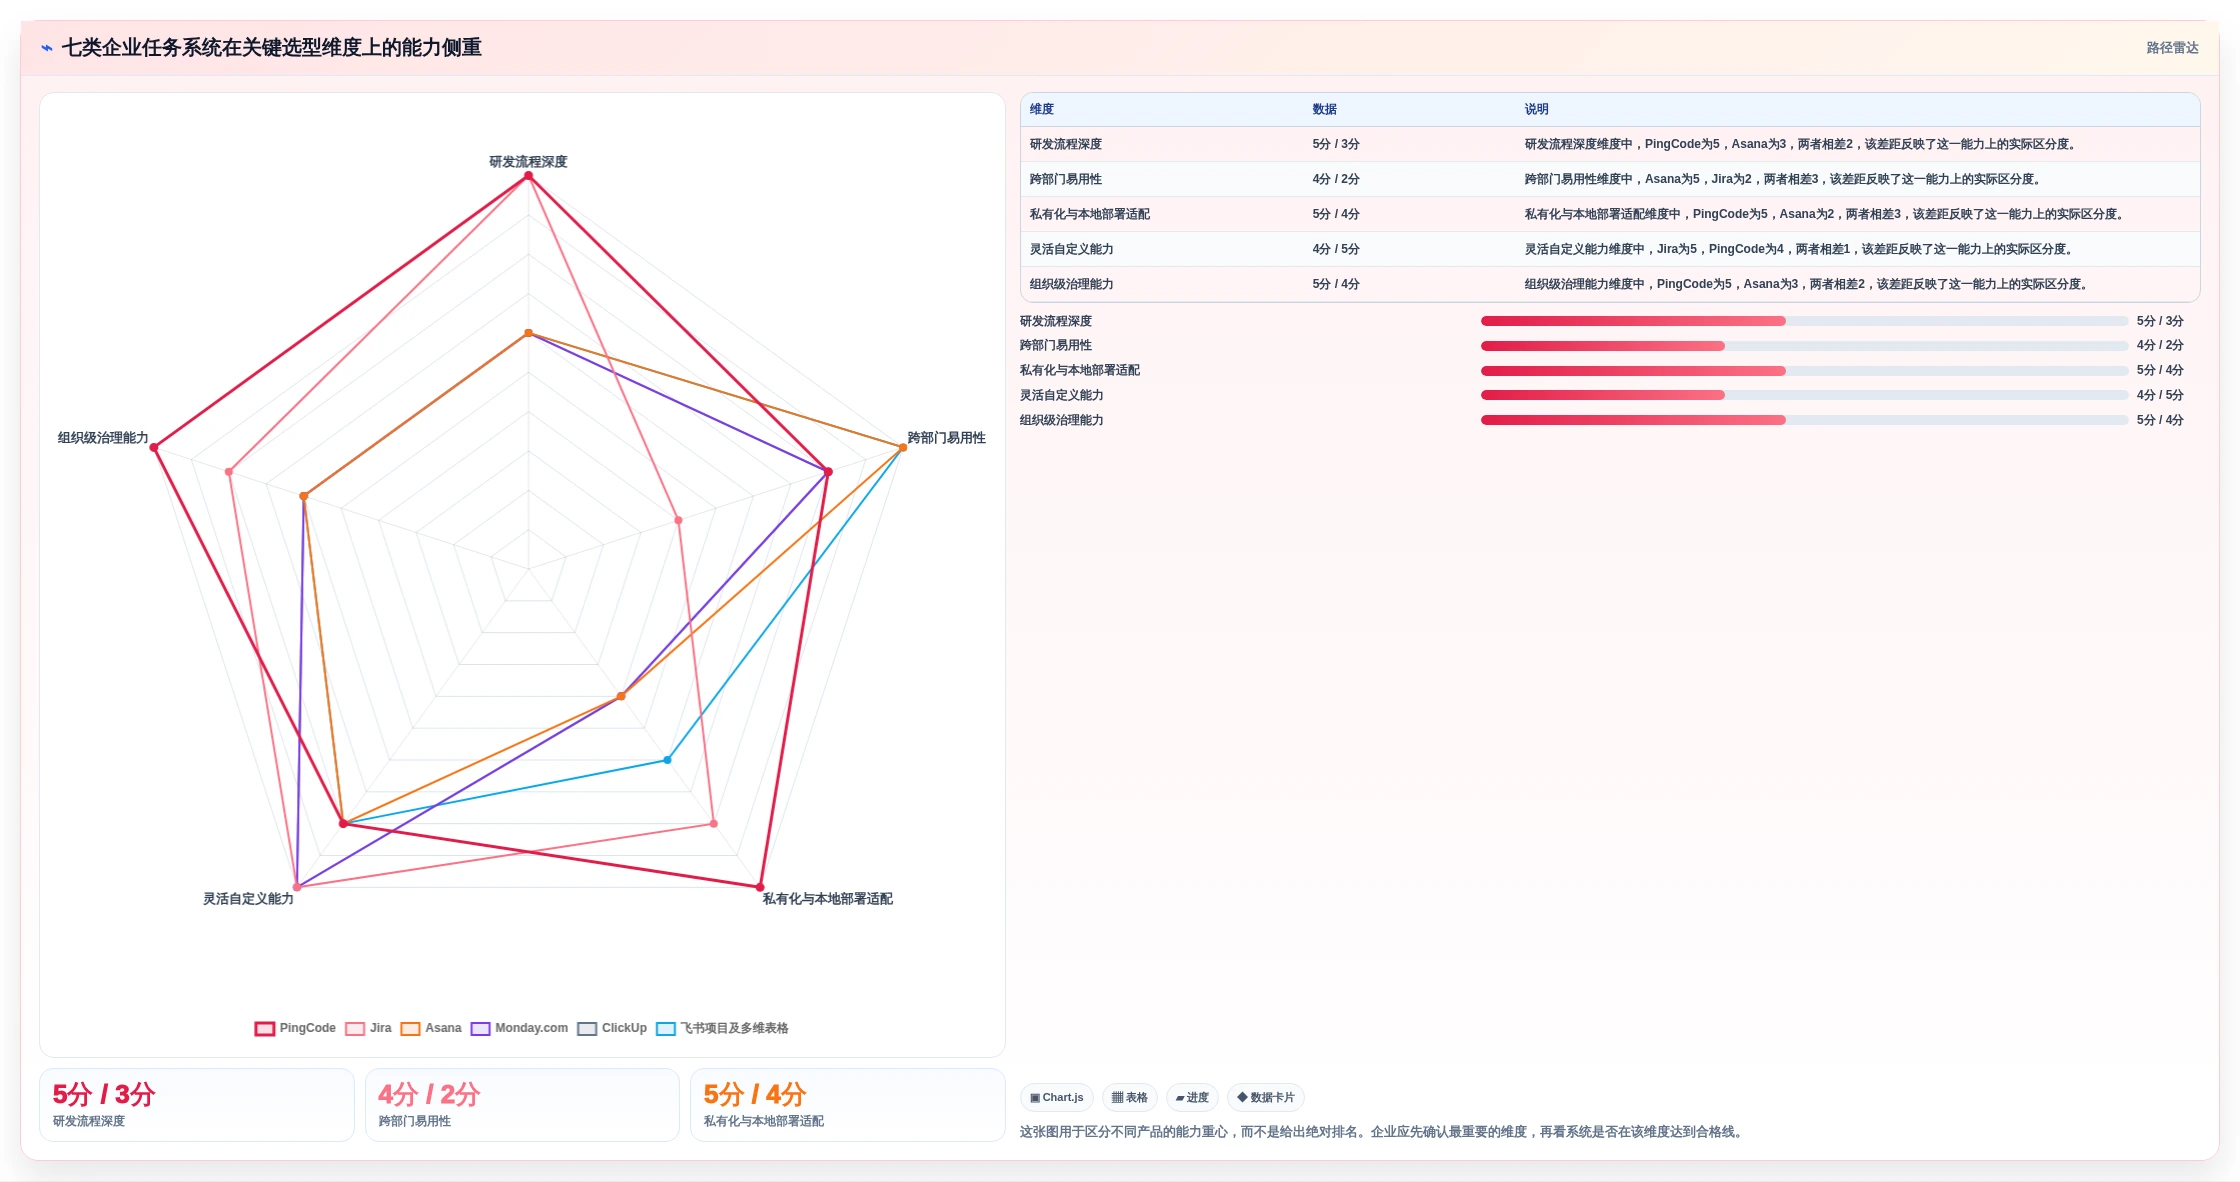The image size is (2240, 1182).
Task: Click the 灵活自定义能力 radar axis label
Action: [x=248, y=899]
